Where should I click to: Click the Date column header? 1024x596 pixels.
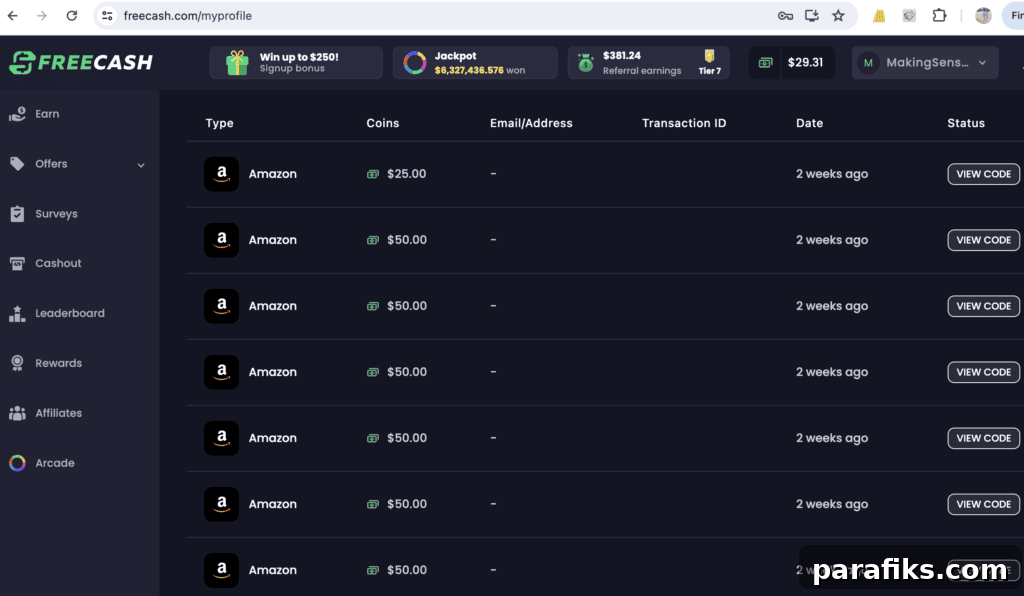click(809, 123)
